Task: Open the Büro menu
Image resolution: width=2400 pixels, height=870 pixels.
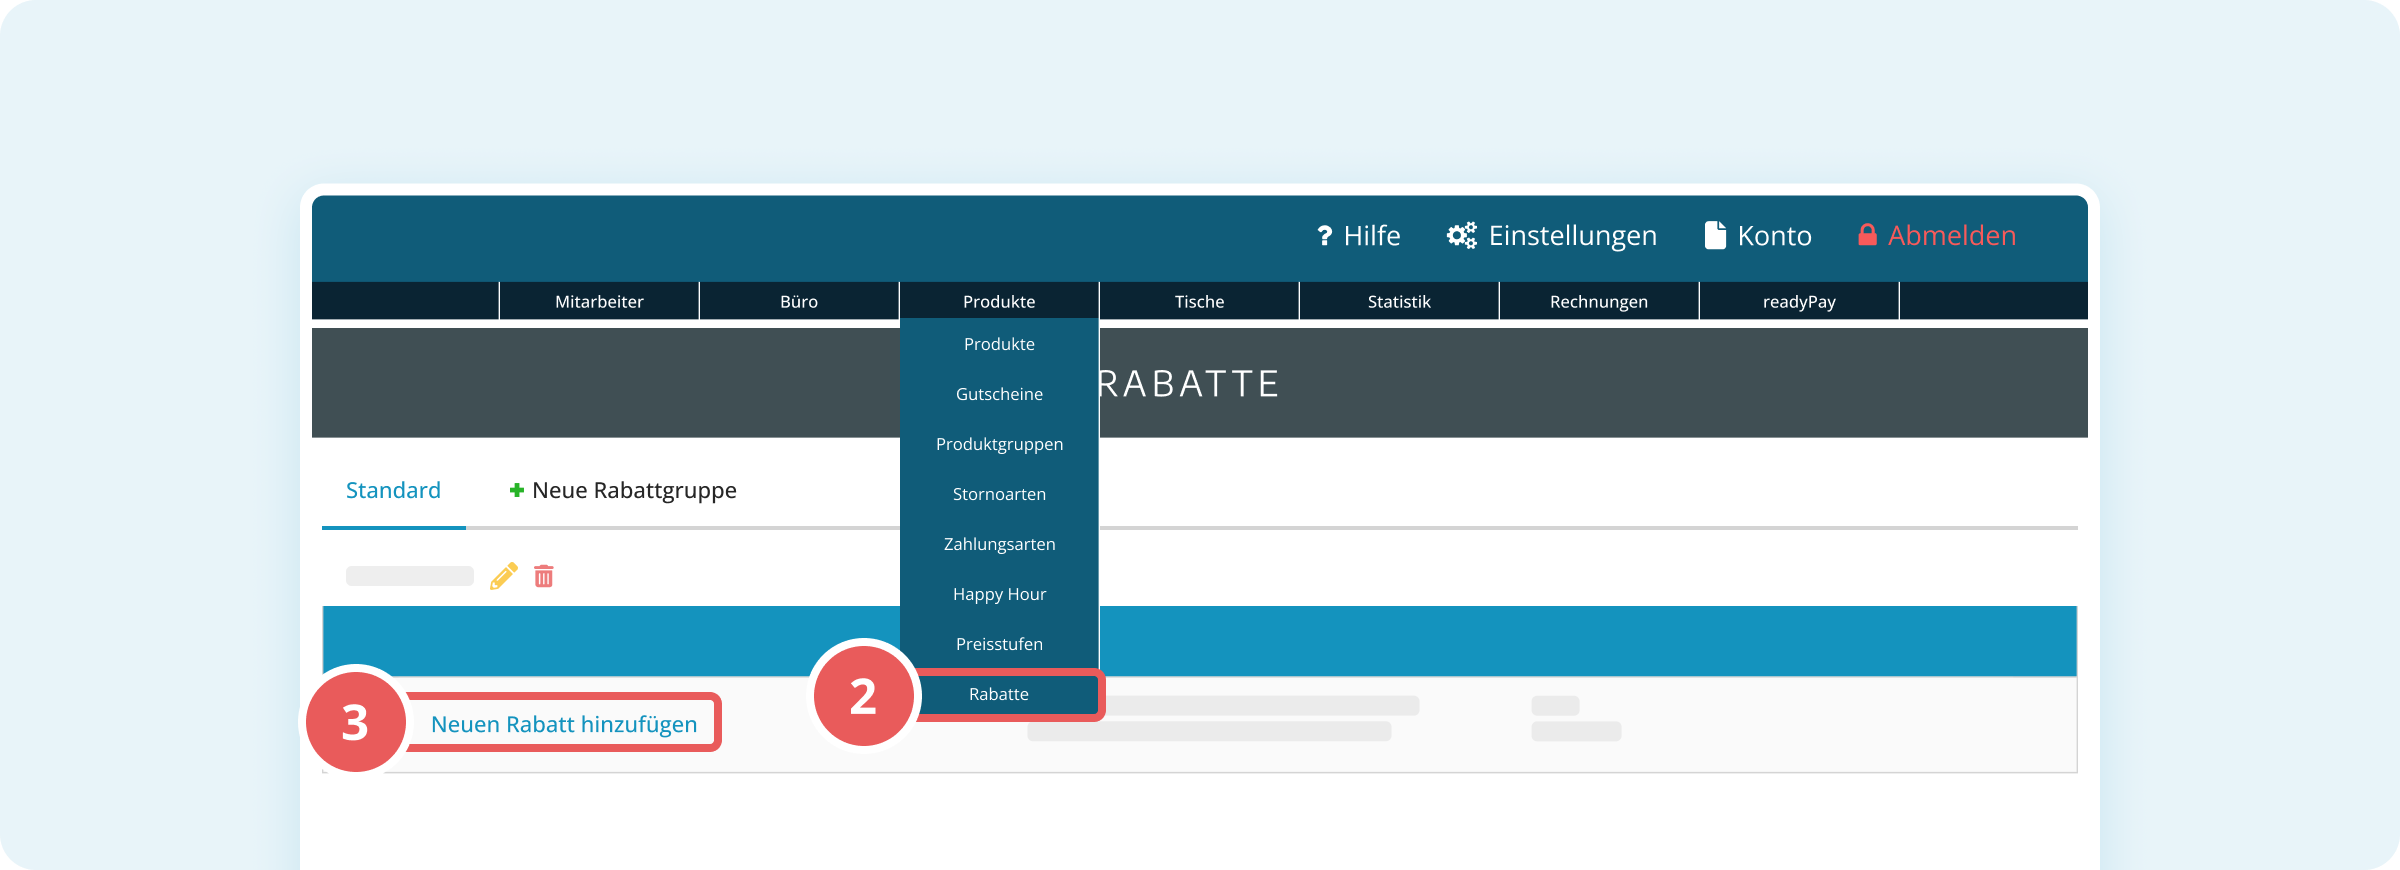Action: [x=799, y=301]
